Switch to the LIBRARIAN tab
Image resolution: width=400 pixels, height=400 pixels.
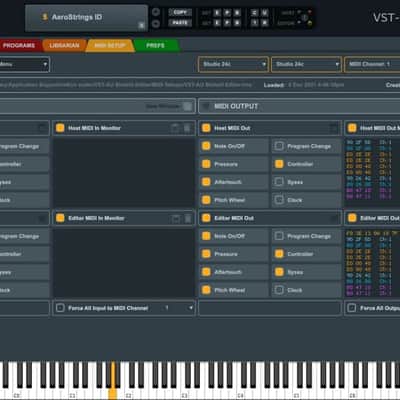coord(64,45)
